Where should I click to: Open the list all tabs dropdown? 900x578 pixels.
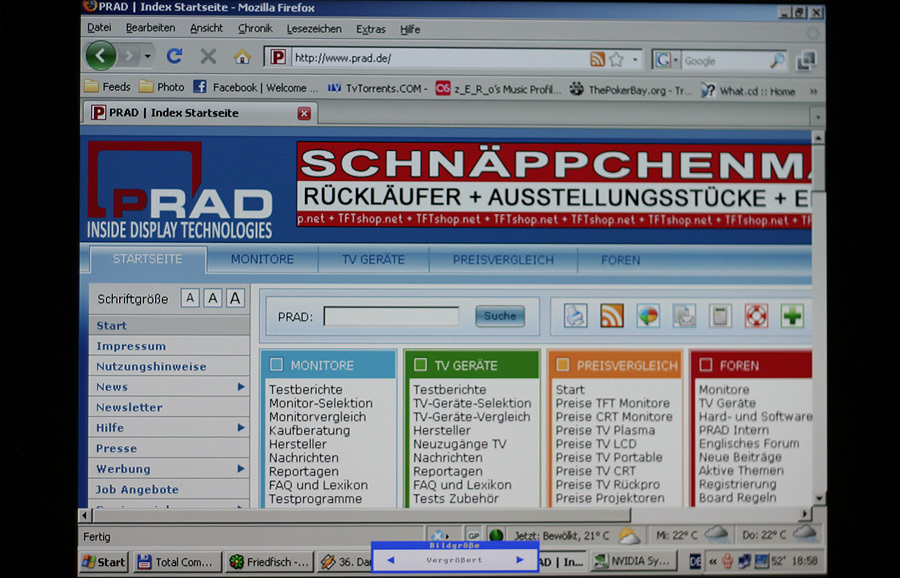pyautogui.click(x=818, y=117)
